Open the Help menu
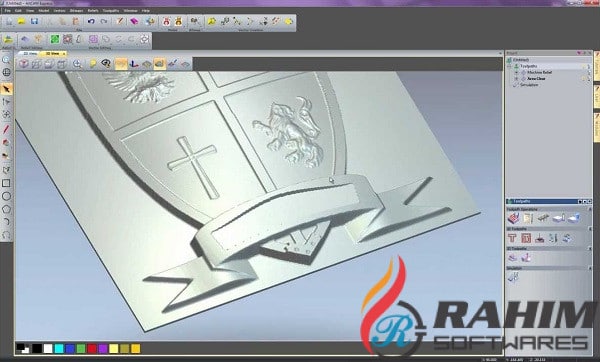Viewport: 600px width, 362px height. [146, 11]
